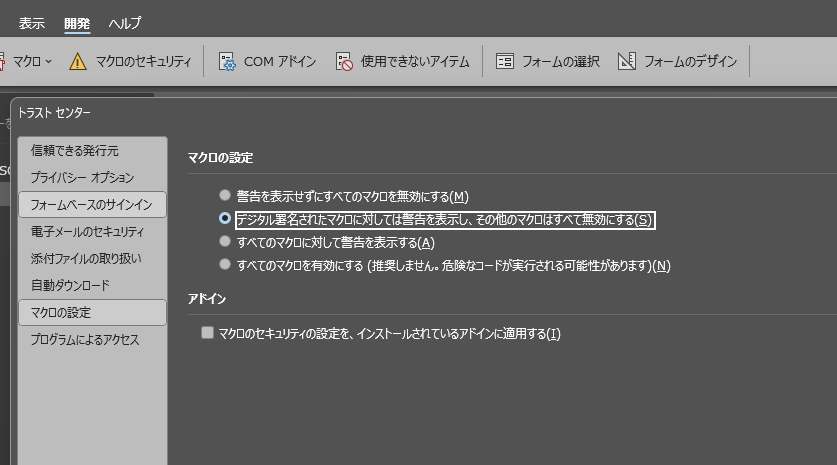Open 信頼できる発行元 category
The width and height of the screenshot is (837, 465).
pos(74,151)
